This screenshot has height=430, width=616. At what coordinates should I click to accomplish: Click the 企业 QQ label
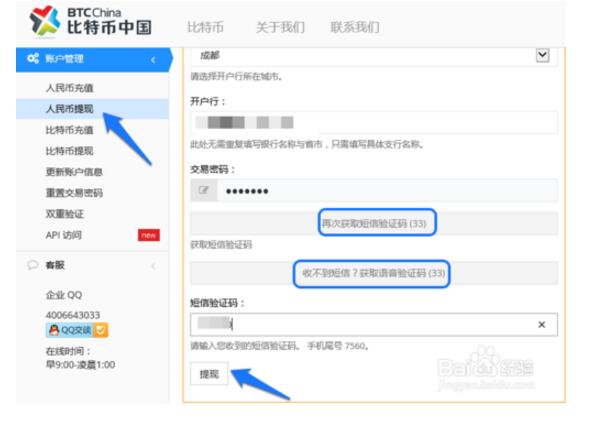[64, 295]
